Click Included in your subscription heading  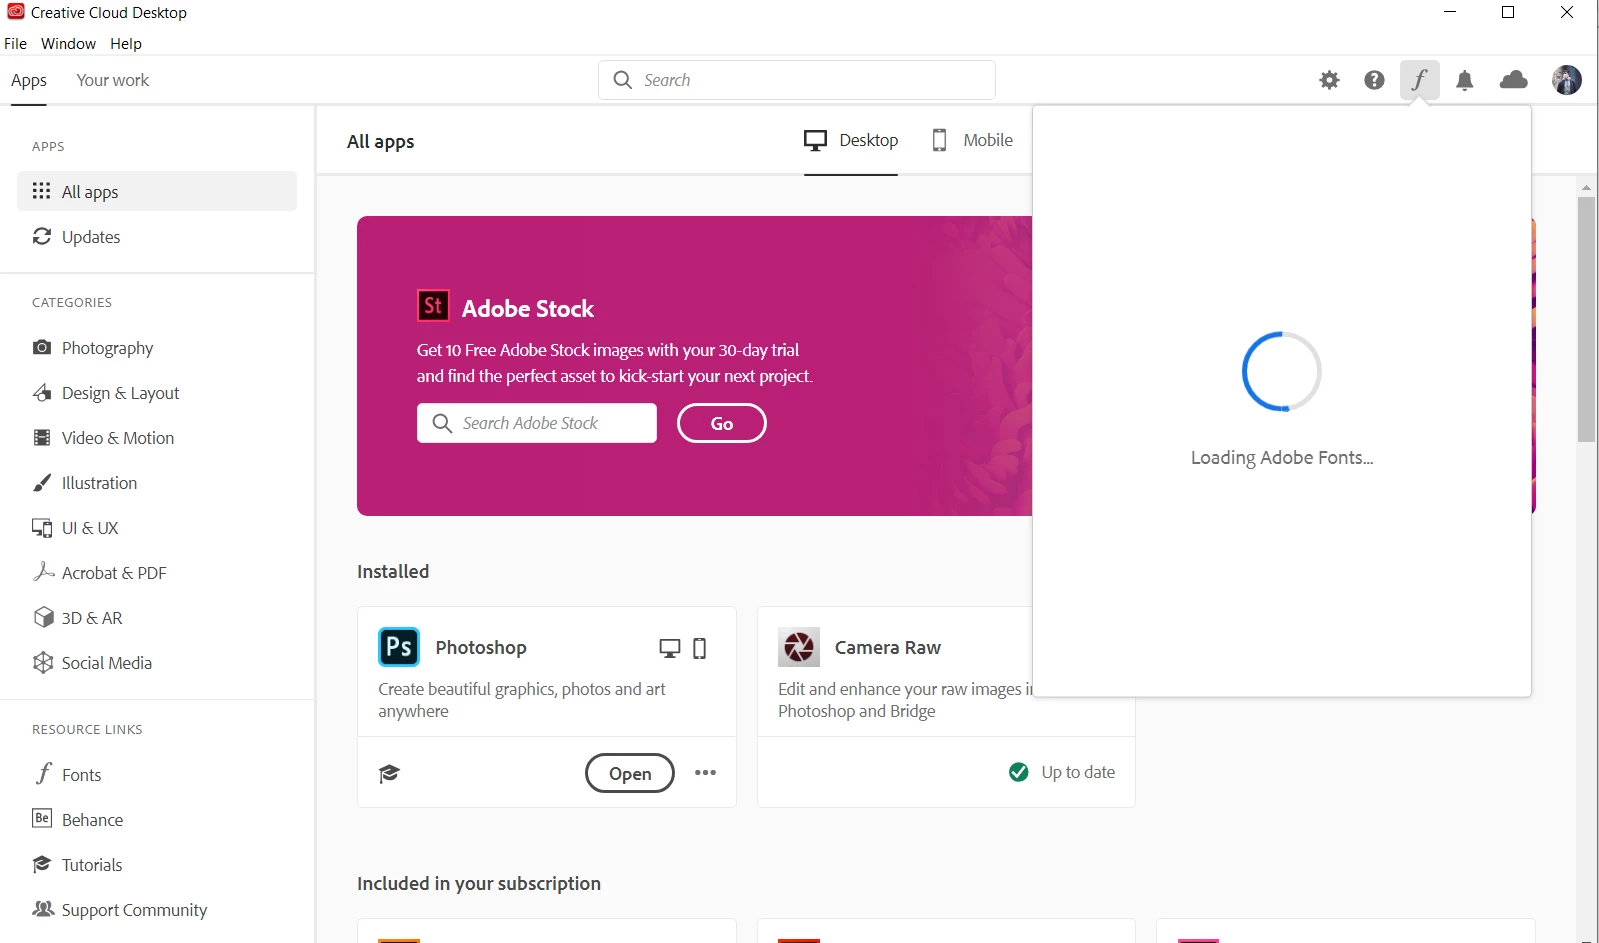(479, 884)
